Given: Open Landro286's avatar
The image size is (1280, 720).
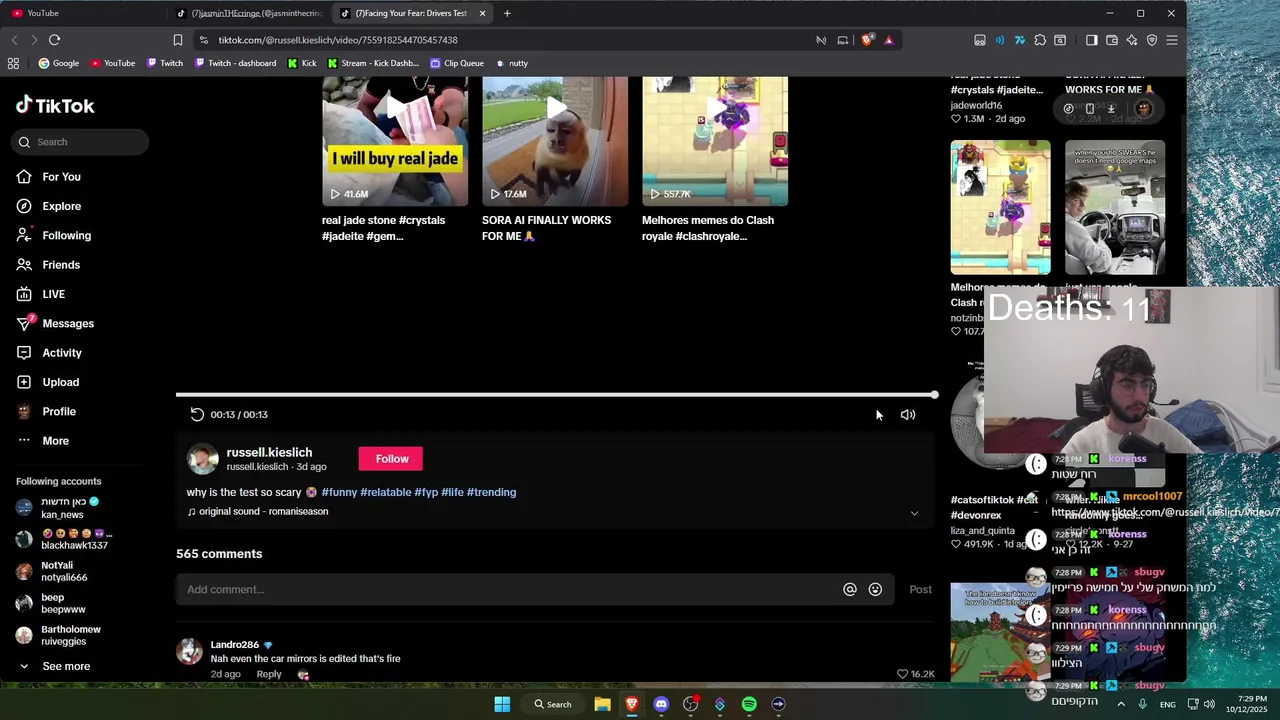Looking at the screenshot, I should pyautogui.click(x=189, y=651).
